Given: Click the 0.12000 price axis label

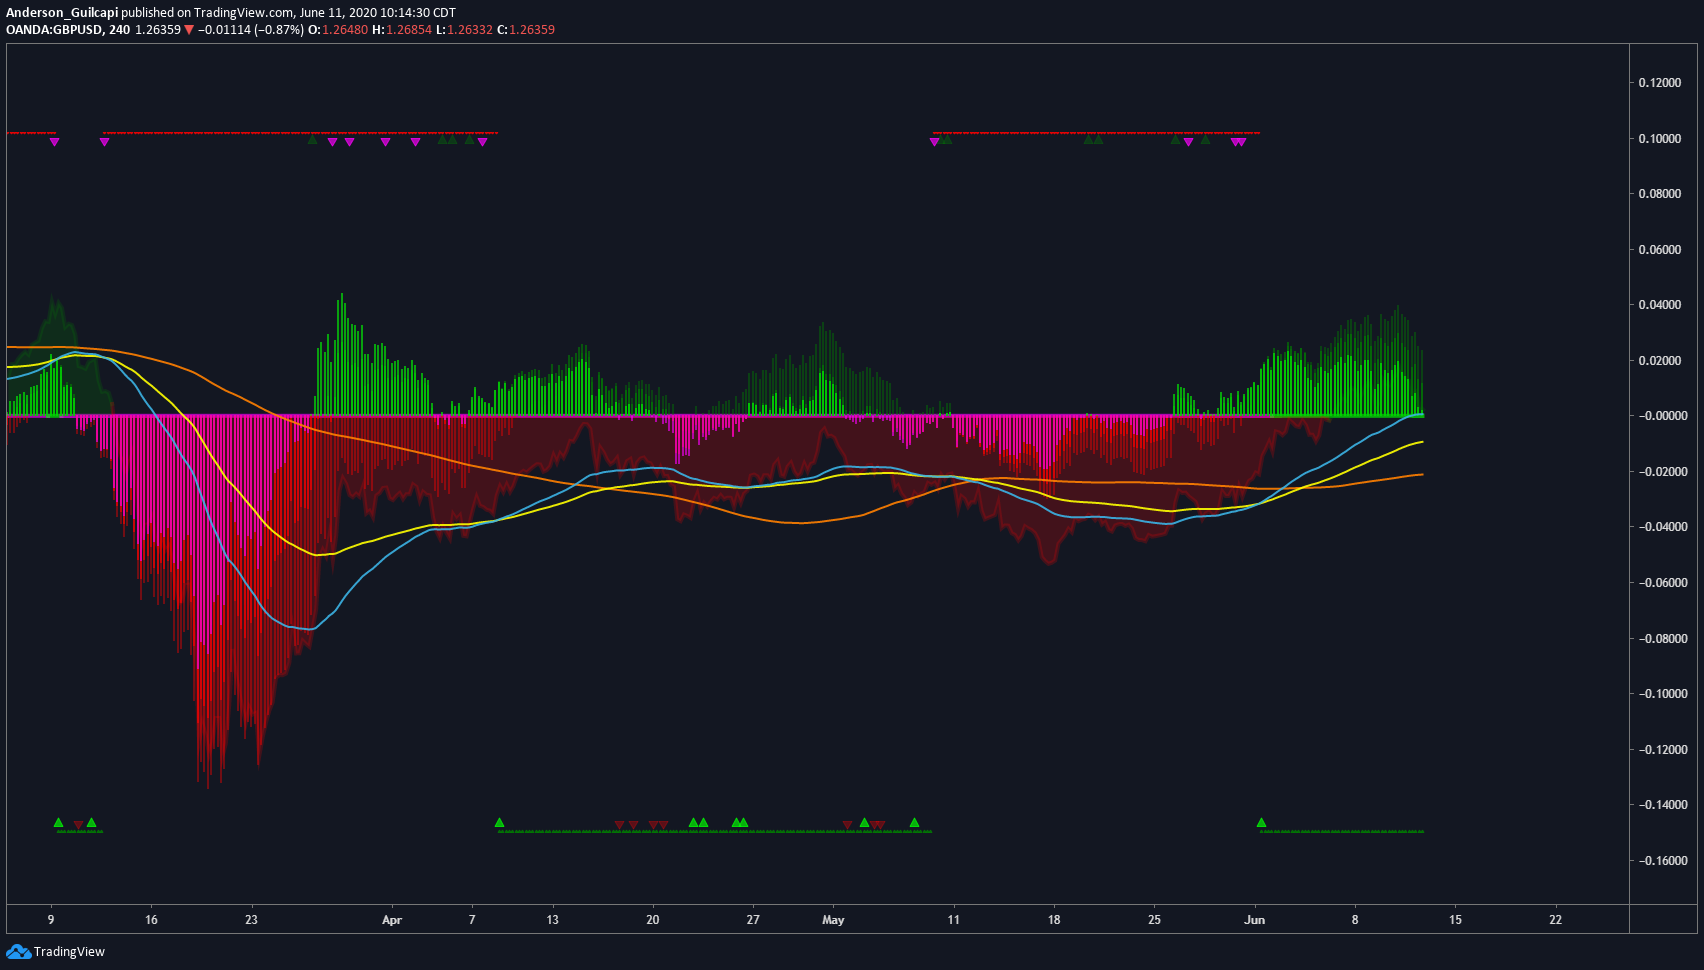Looking at the screenshot, I should (1660, 83).
